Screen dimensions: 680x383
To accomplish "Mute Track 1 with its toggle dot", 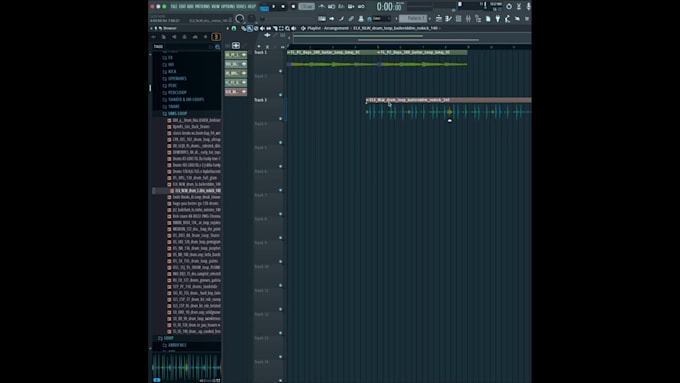I will click(x=281, y=71).
